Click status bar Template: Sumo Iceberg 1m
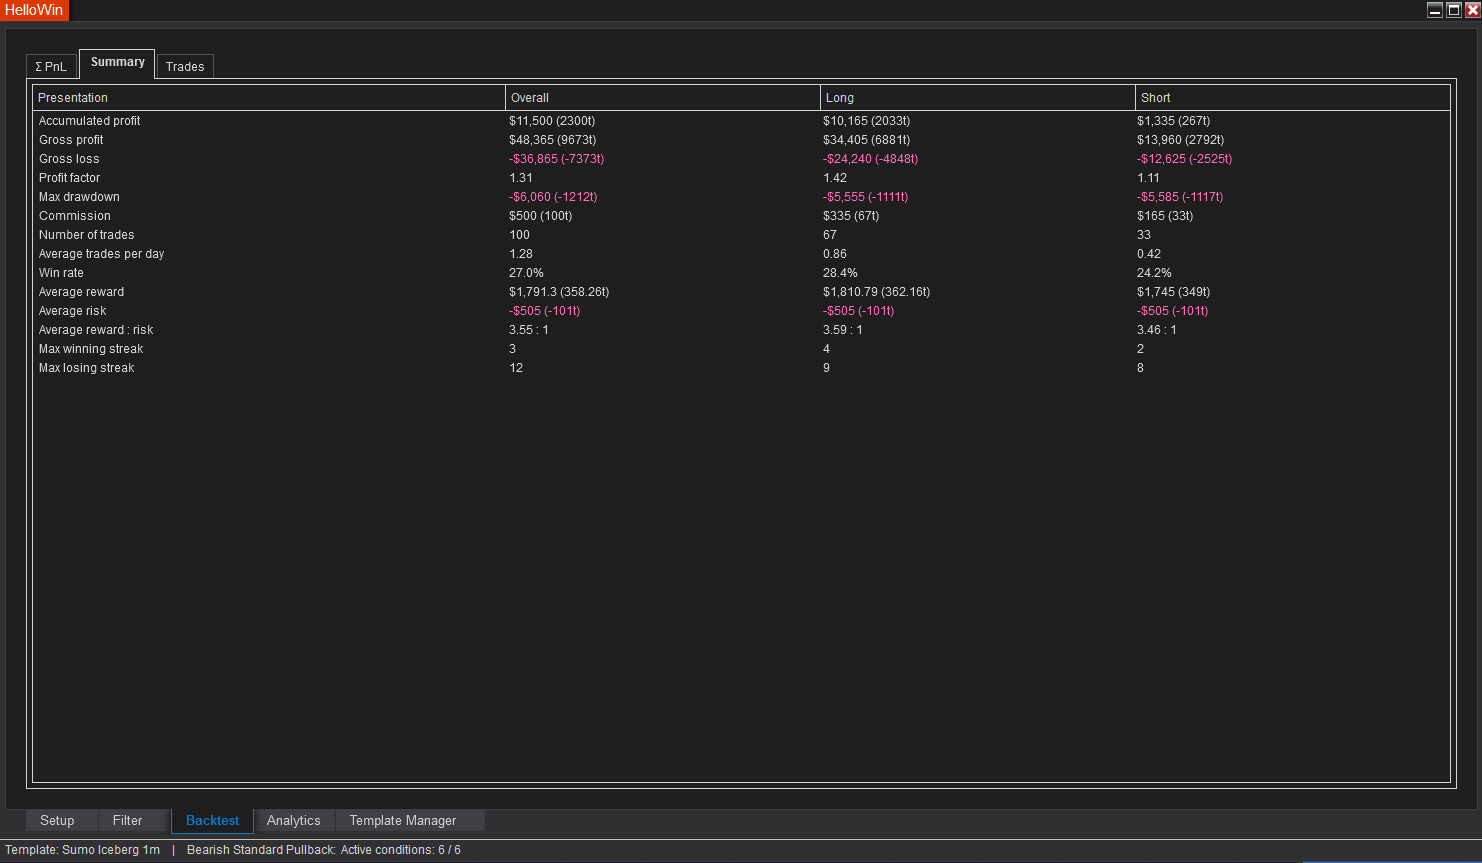This screenshot has width=1482, height=863. (83, 850)
